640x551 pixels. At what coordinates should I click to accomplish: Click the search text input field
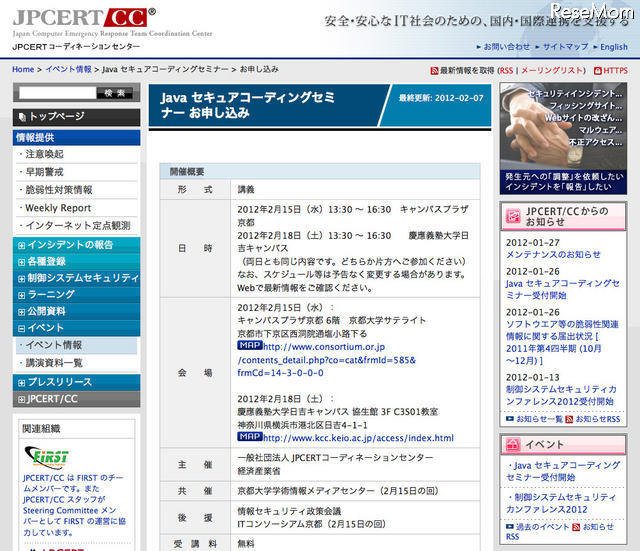(x=56, y=93)
